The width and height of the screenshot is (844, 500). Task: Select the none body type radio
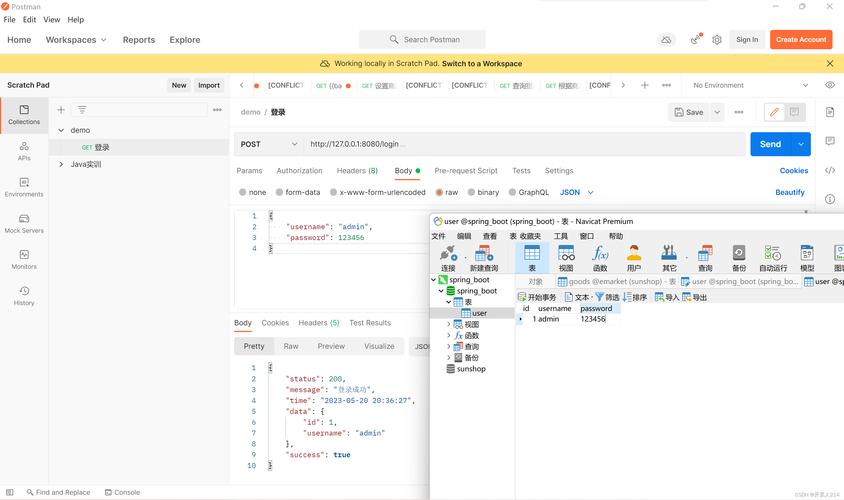pos(243,192)
